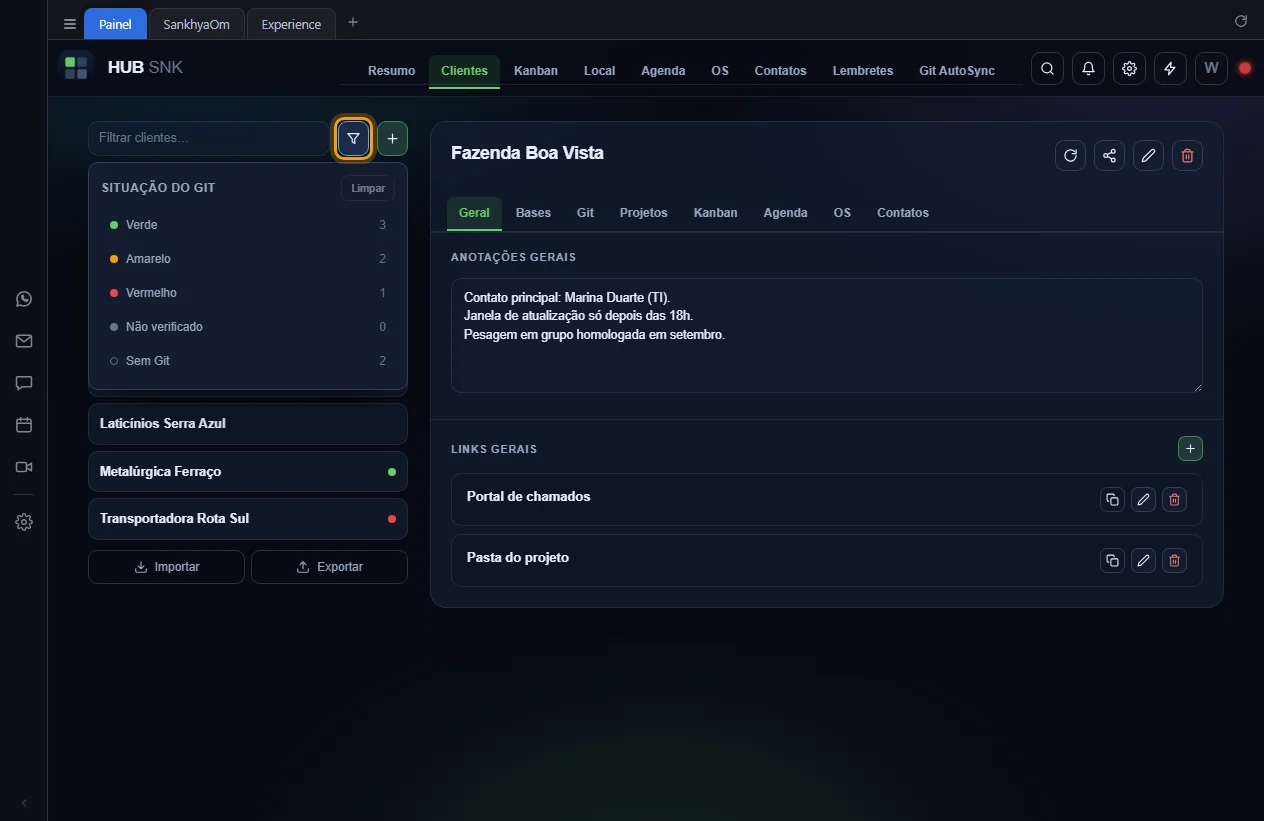Image resolution: width=1264 pixels, height=821 pixels.
Task: Click the red status indicator dot
Action: pos(1245,69)
